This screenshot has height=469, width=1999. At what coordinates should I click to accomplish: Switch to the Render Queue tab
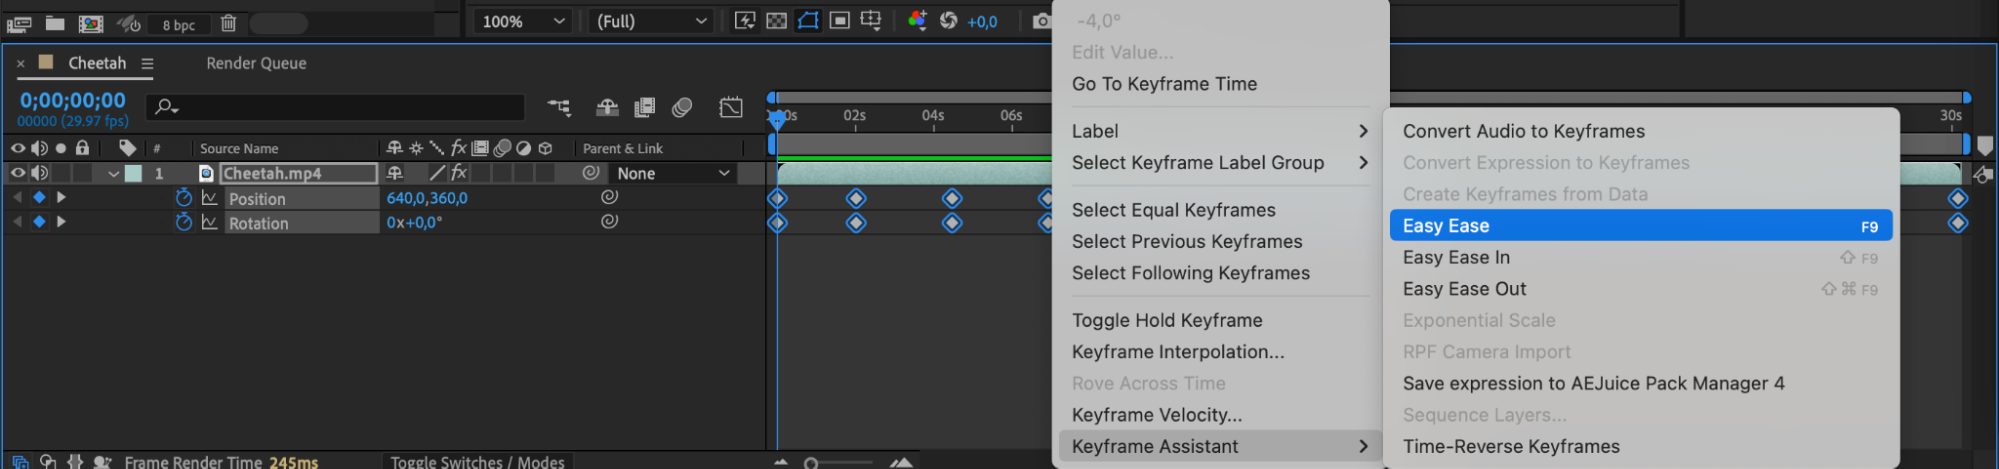point(256,63)
